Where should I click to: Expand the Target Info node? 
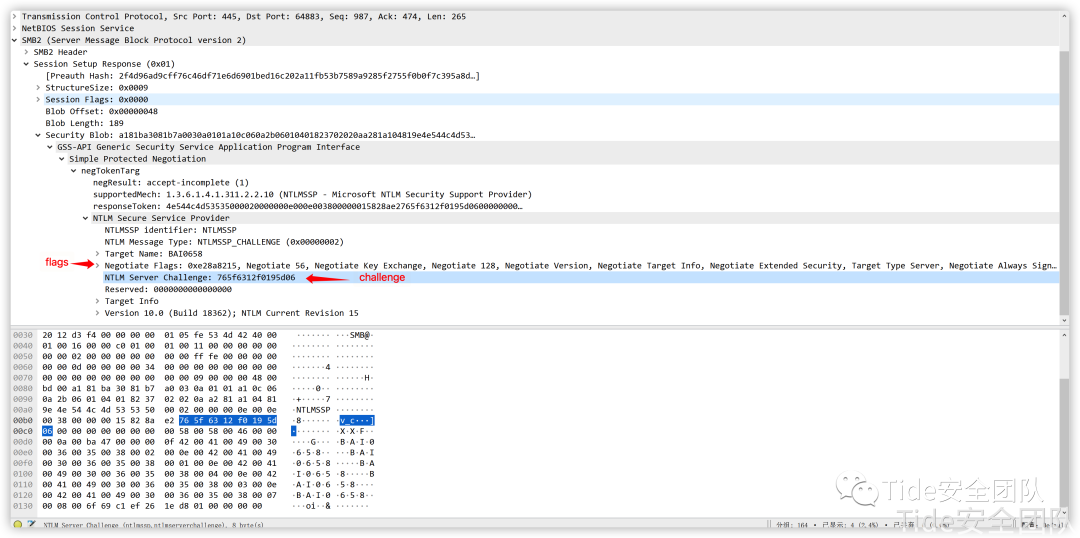(x=97, y=301)
